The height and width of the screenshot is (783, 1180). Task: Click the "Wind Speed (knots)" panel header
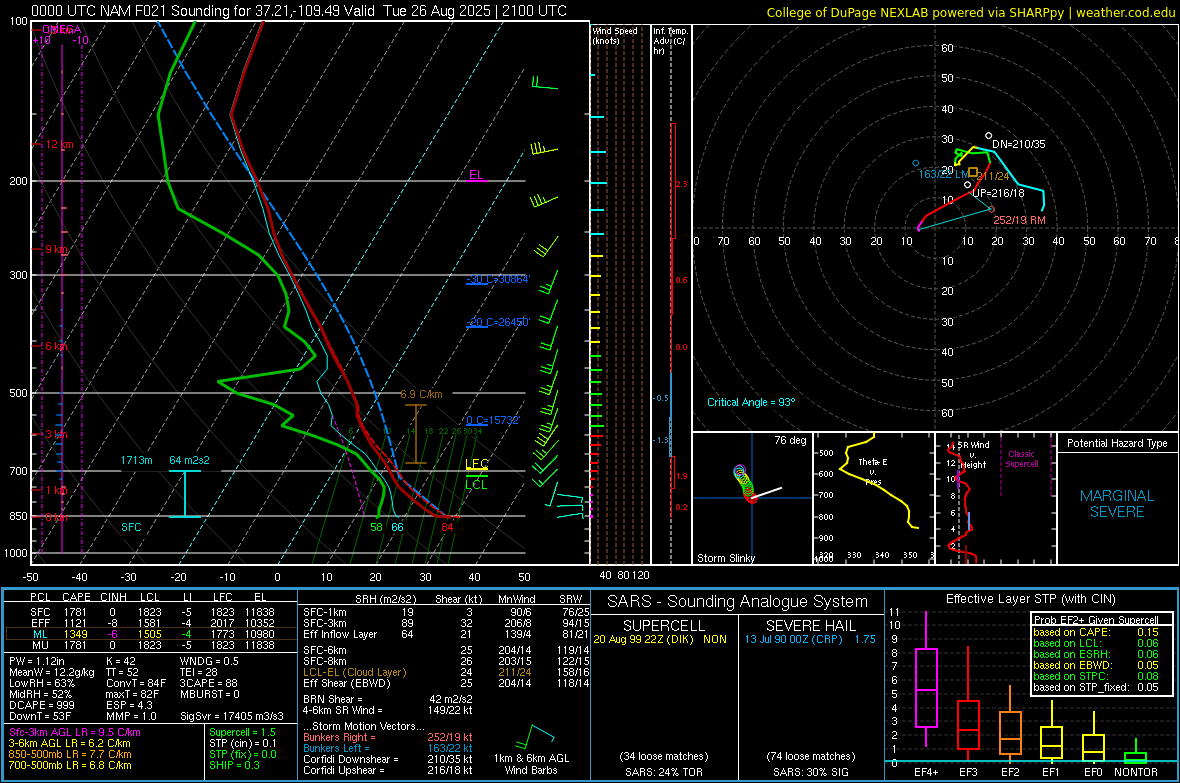(x=615, y=35)
